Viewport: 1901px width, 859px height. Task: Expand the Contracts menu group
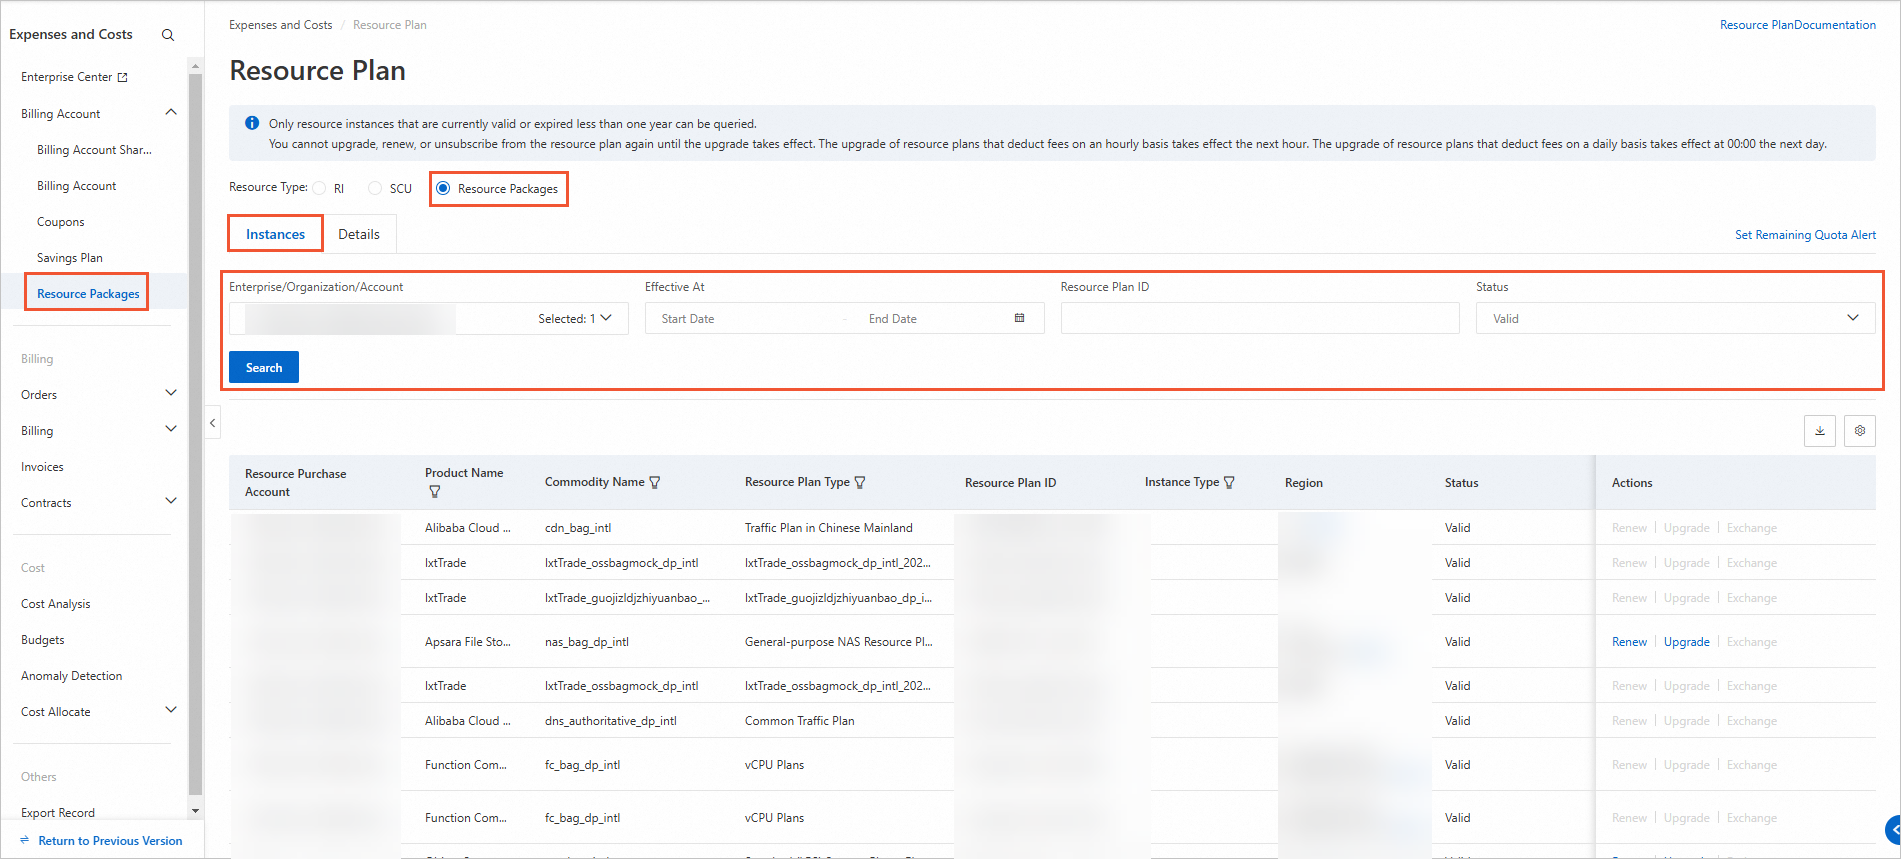tap(171, 501)
